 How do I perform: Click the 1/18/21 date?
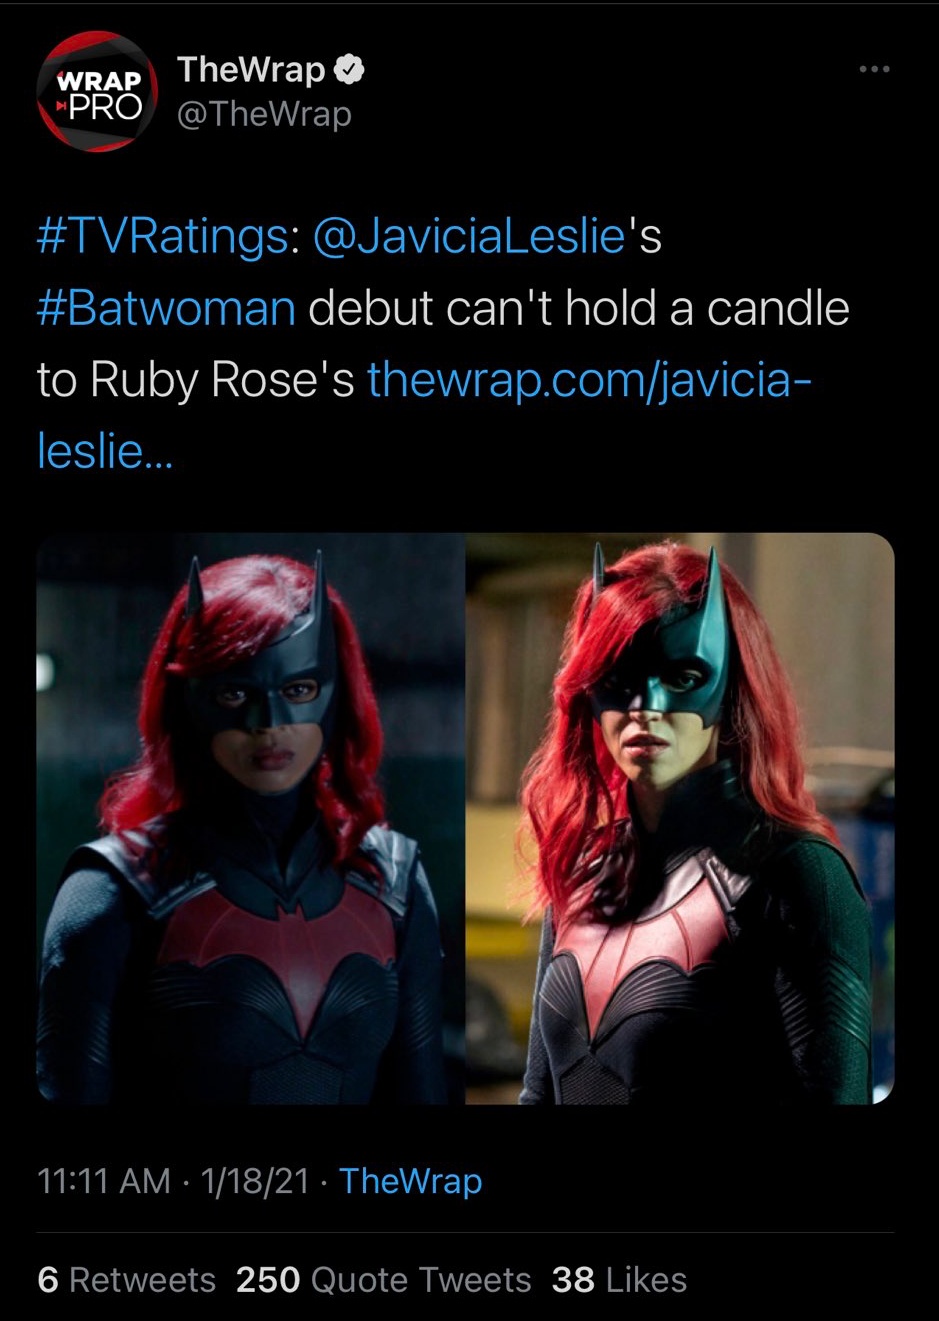click(255, 1181)
